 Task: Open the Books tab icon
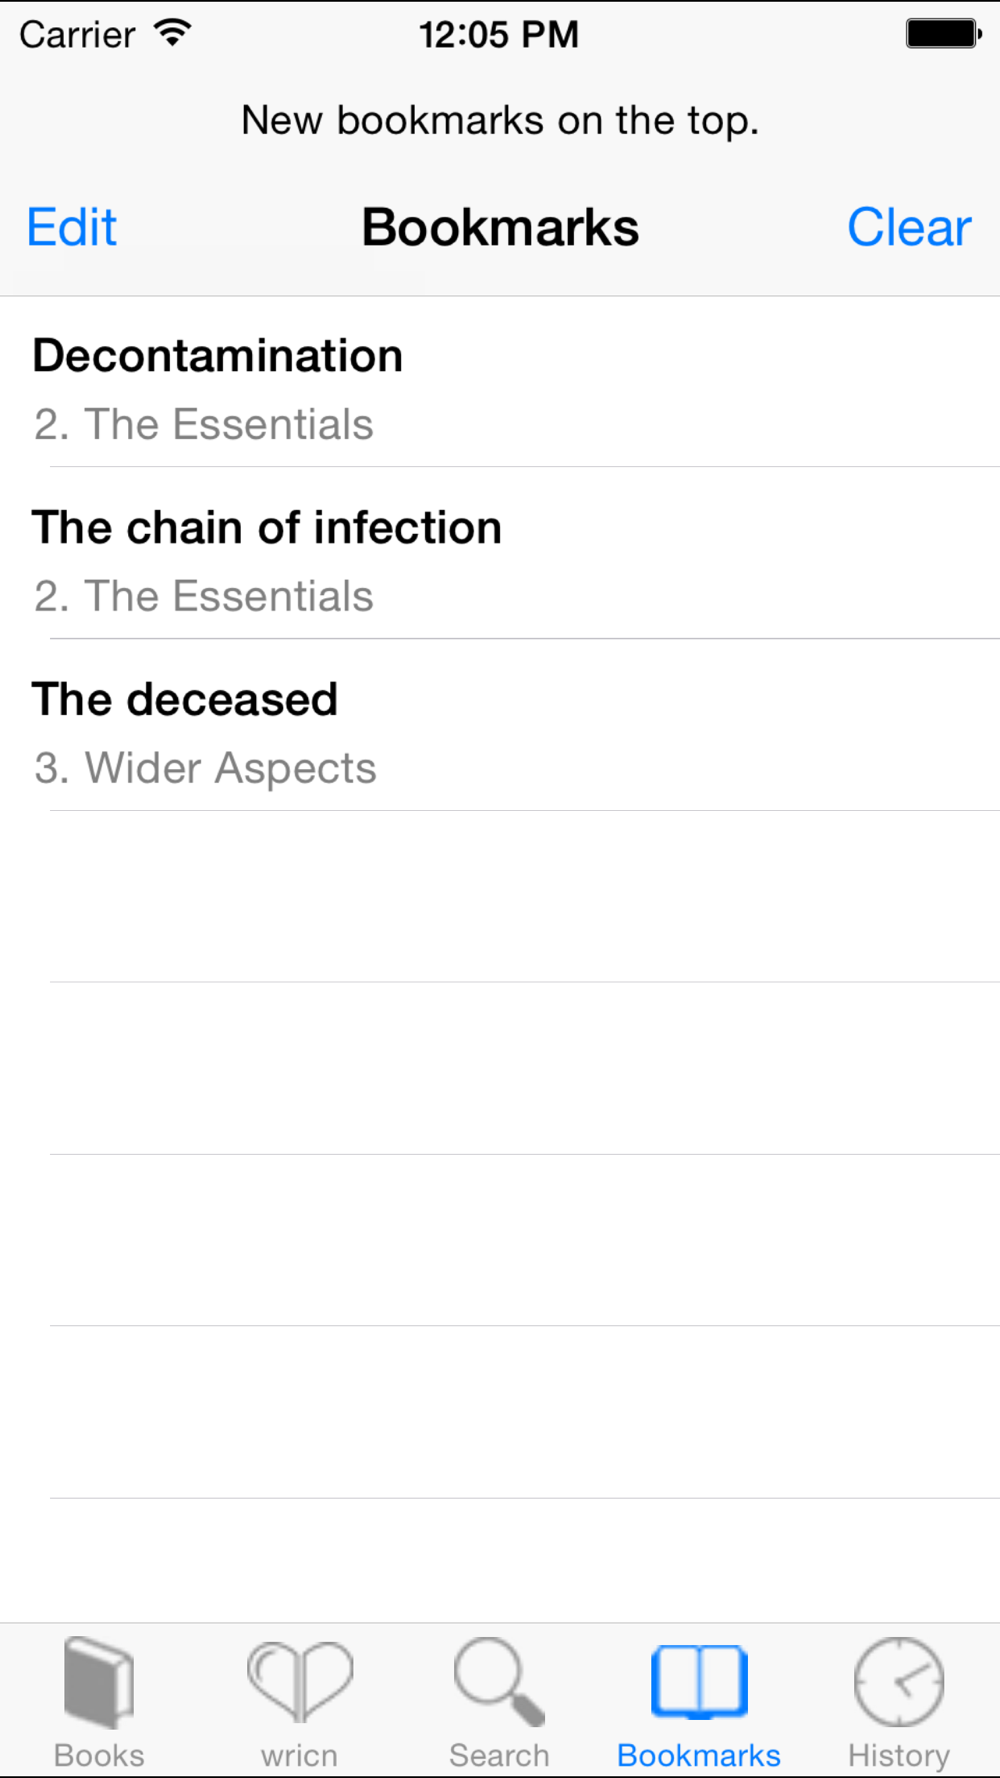coord(99,1682)
